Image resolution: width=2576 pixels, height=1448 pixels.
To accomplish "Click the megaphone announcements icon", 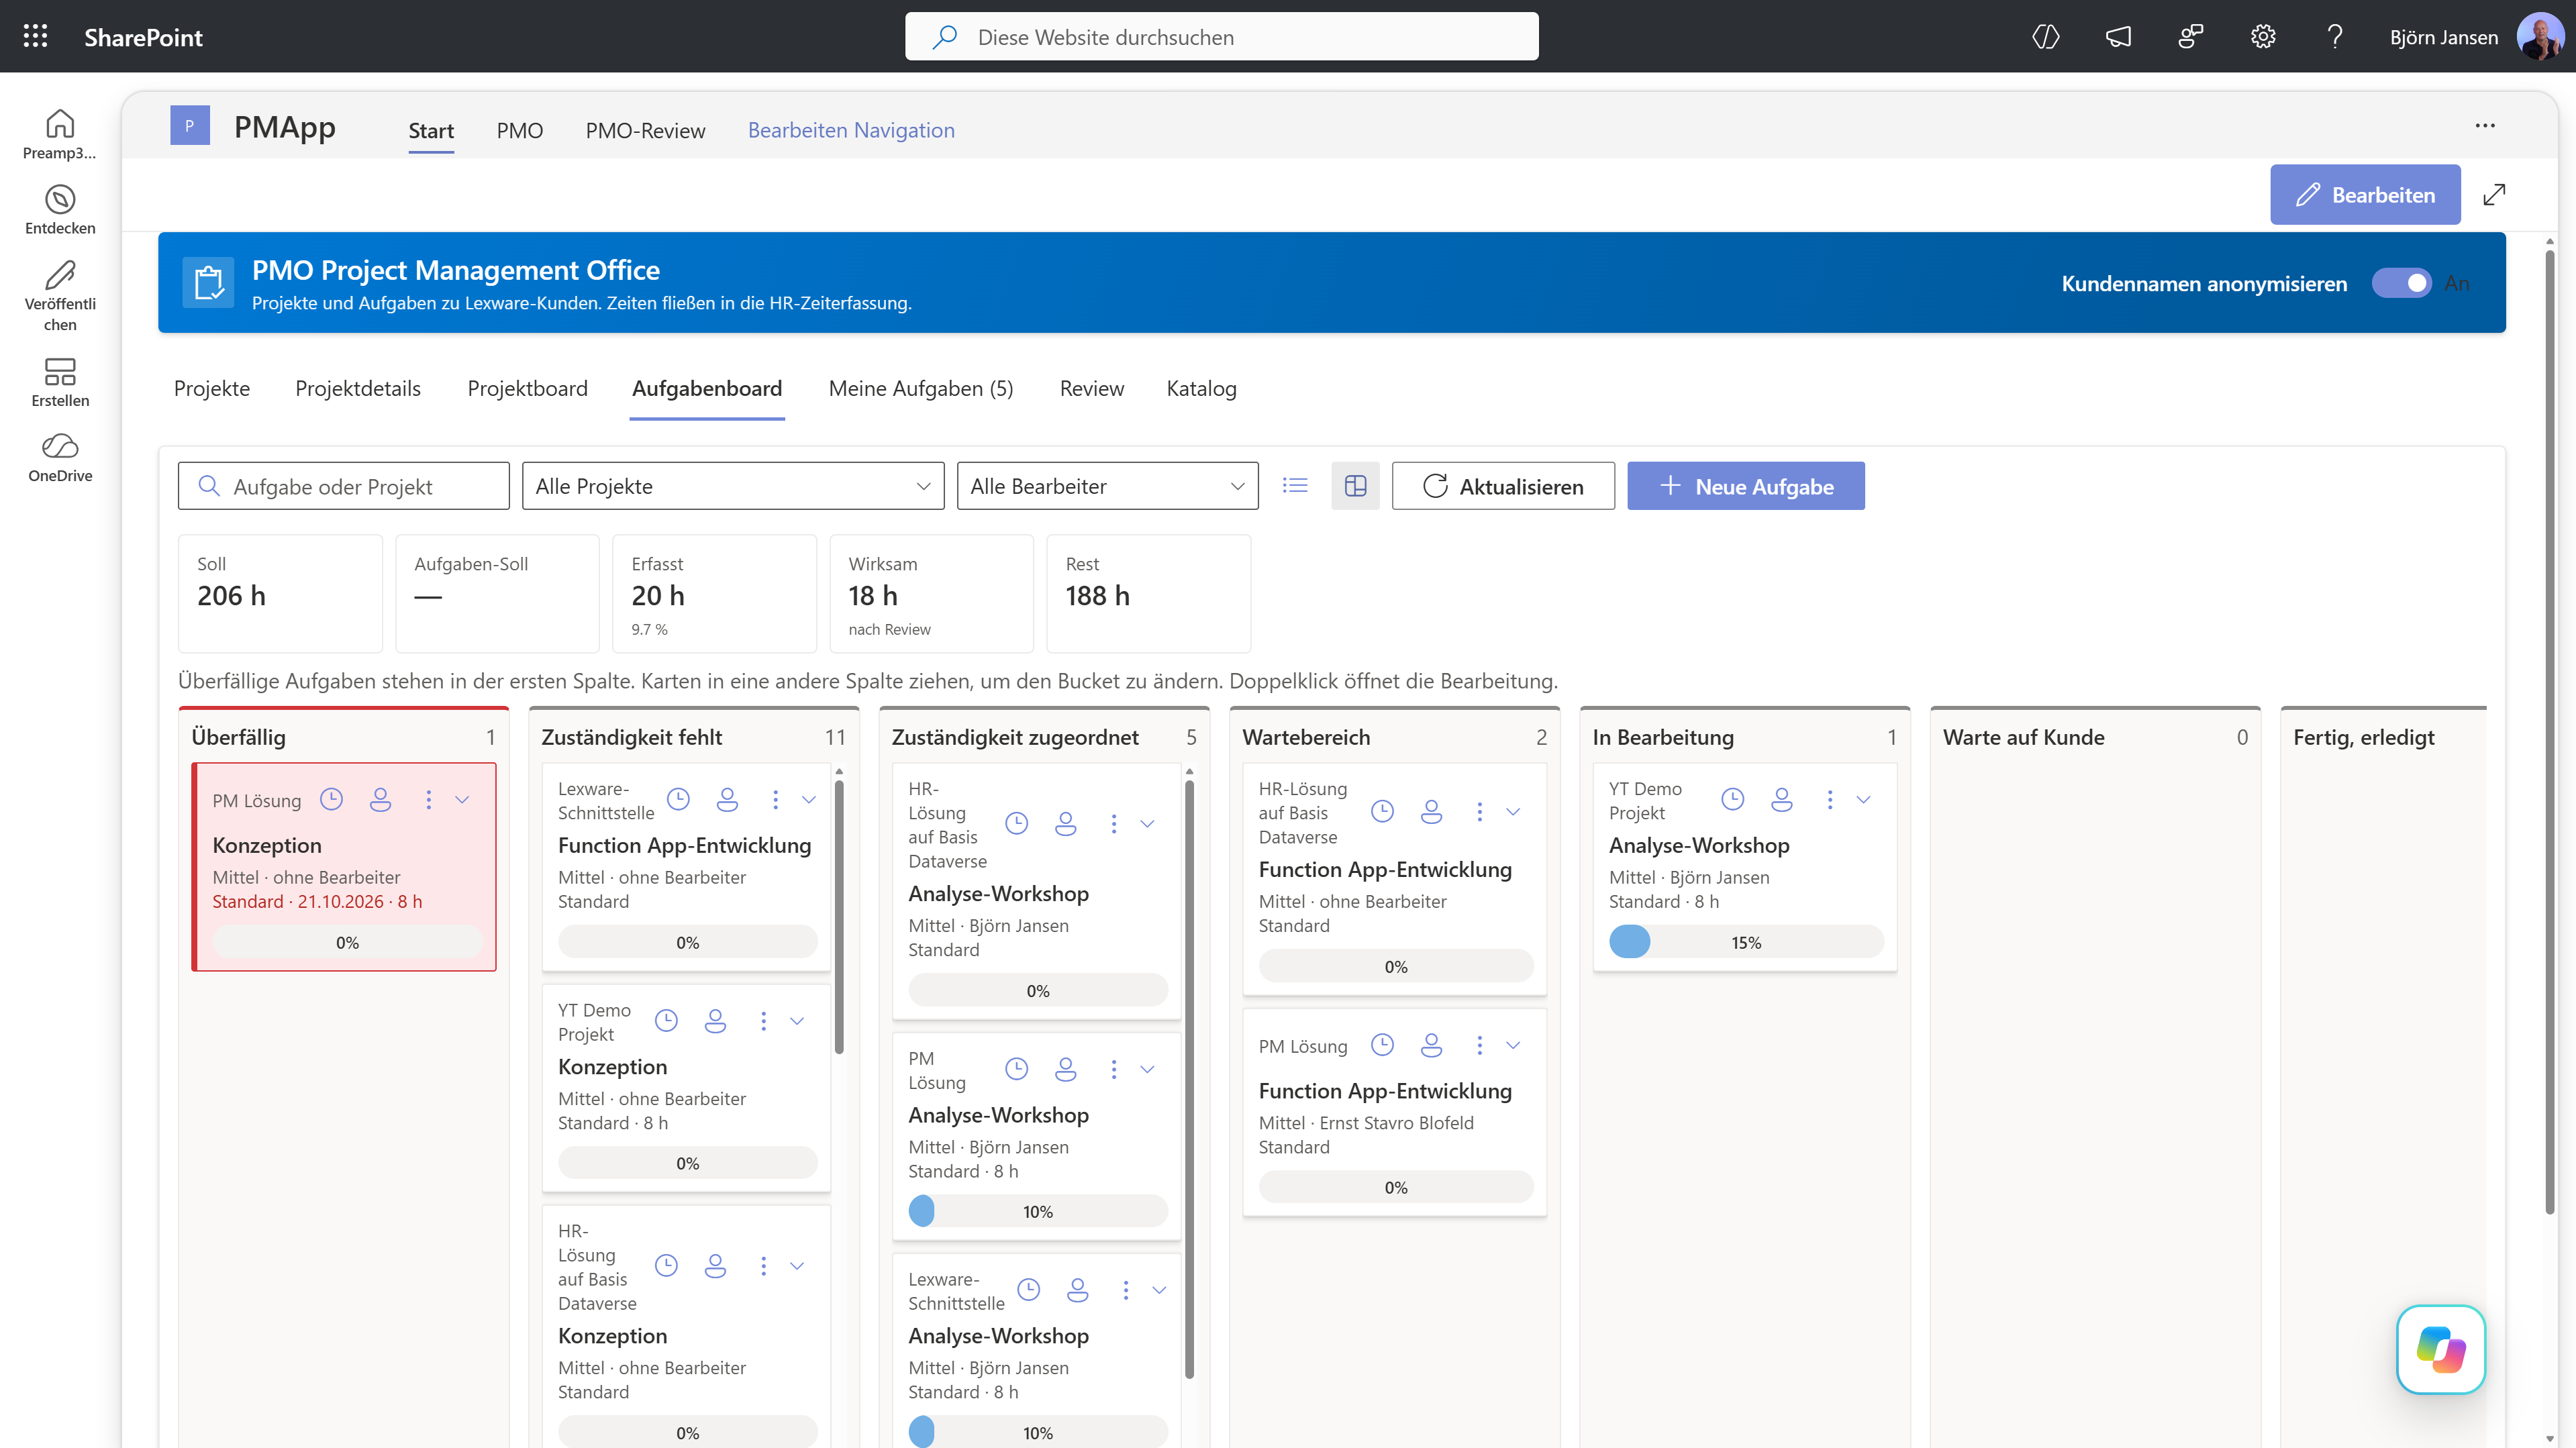I will [2118, 37].
